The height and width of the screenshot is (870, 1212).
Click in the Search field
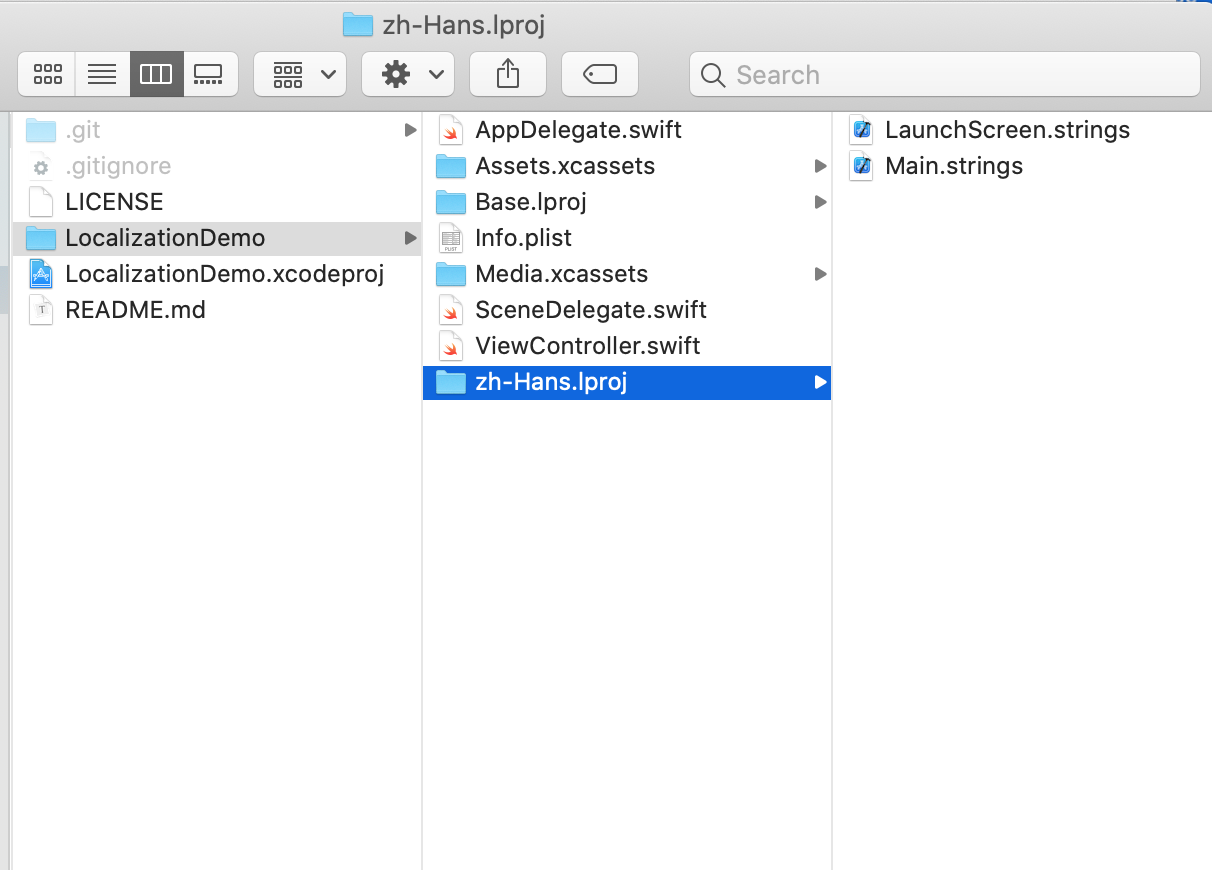[x=944, y=74]
